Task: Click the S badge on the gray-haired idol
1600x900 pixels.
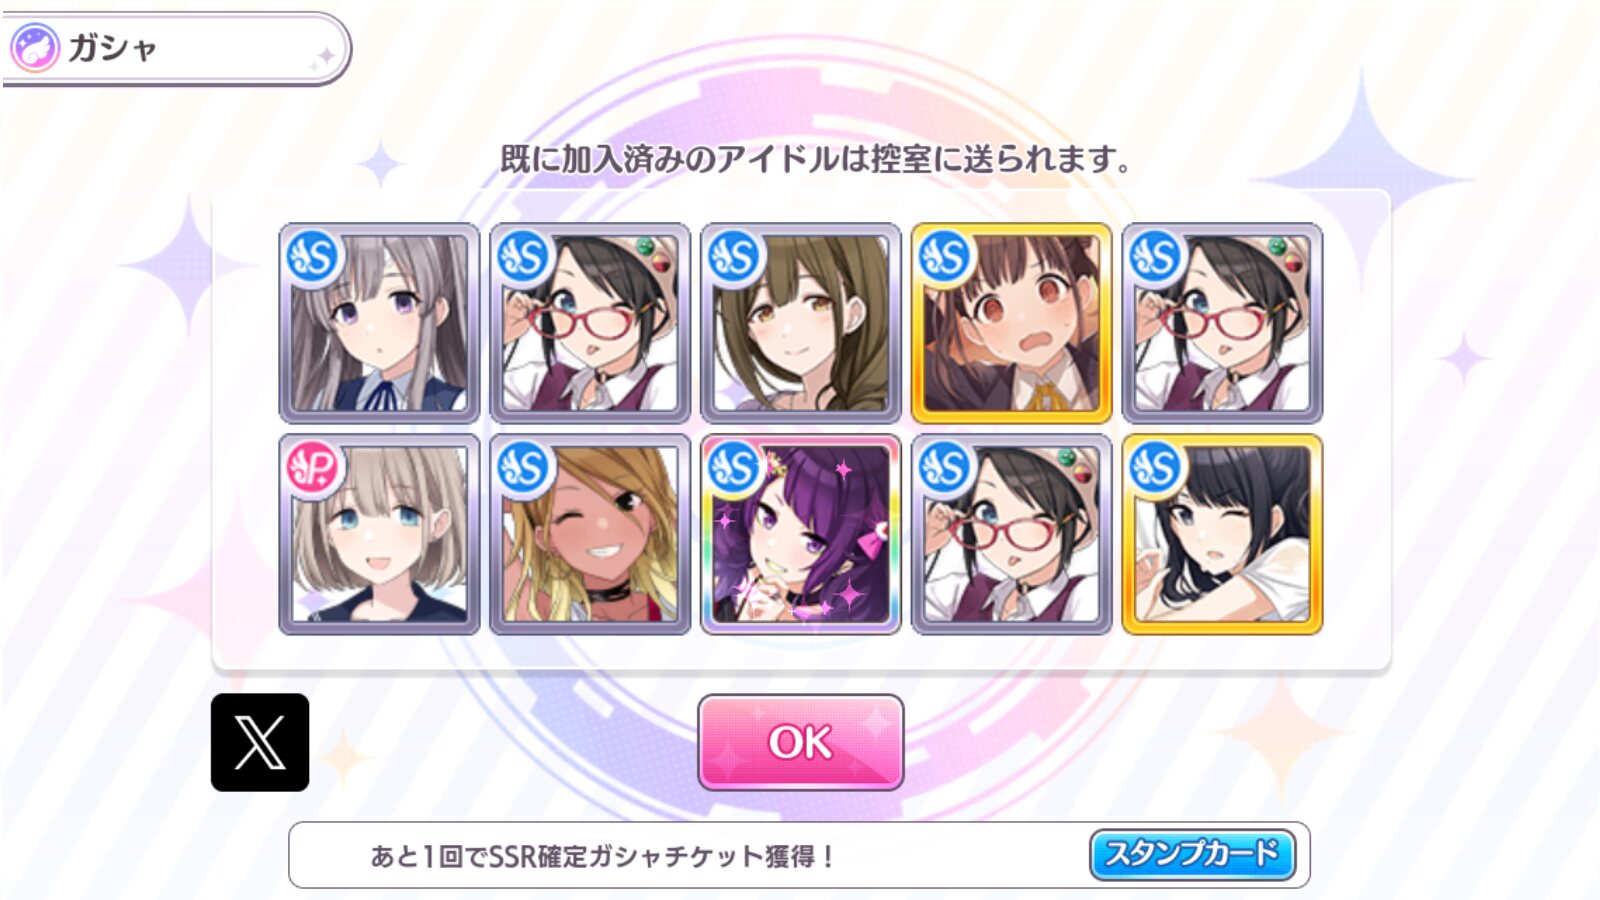Action: (x=314, y=257)
